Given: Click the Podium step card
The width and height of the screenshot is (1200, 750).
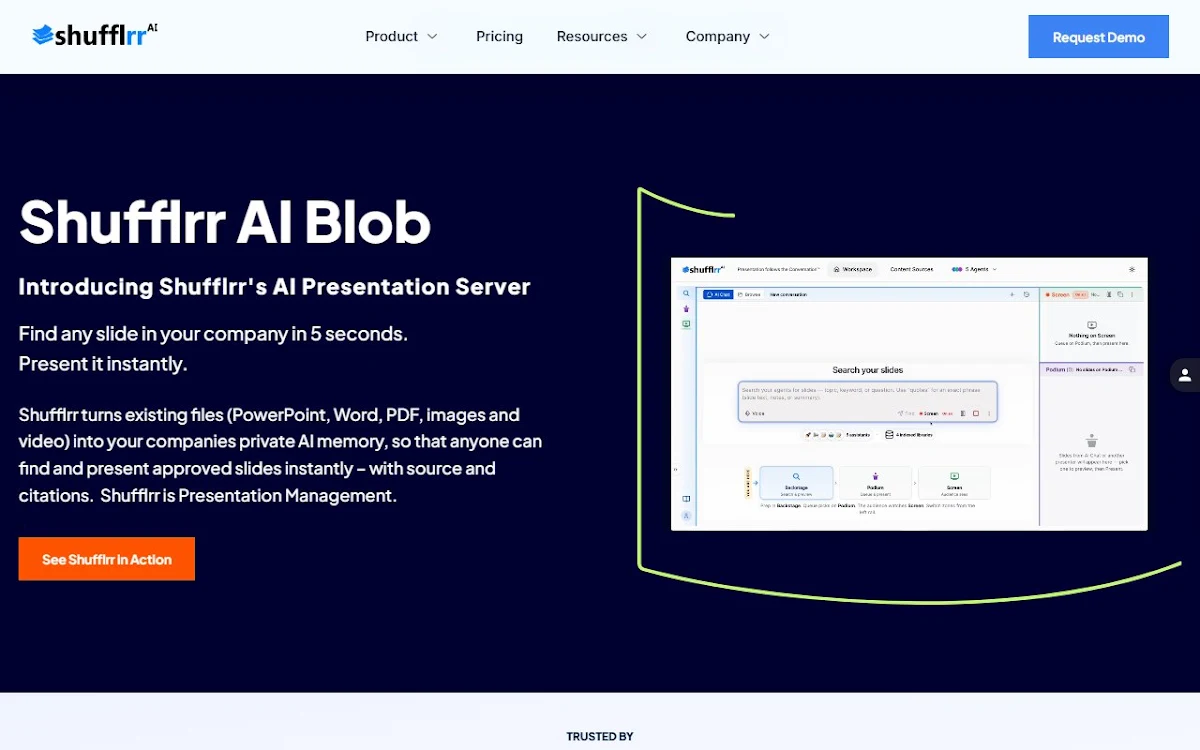Looking at the screenshot, I should tap(875, 483).
